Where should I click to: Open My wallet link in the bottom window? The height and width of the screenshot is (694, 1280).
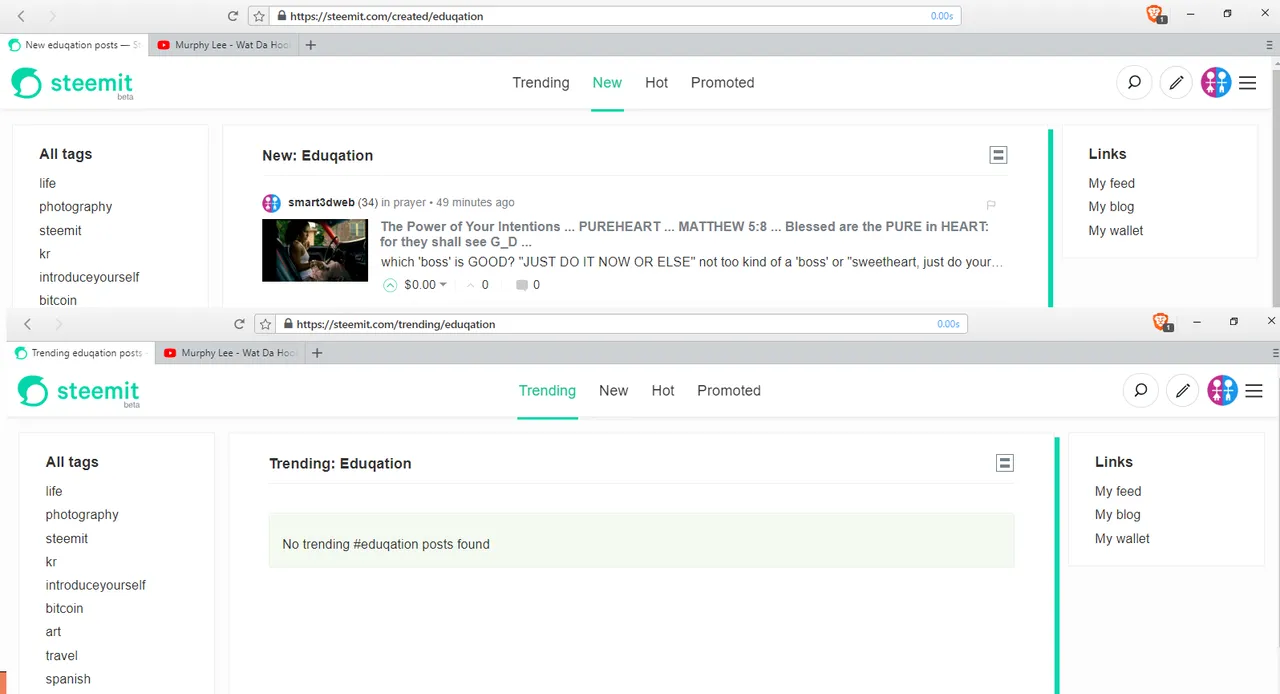pos(1122,539)
